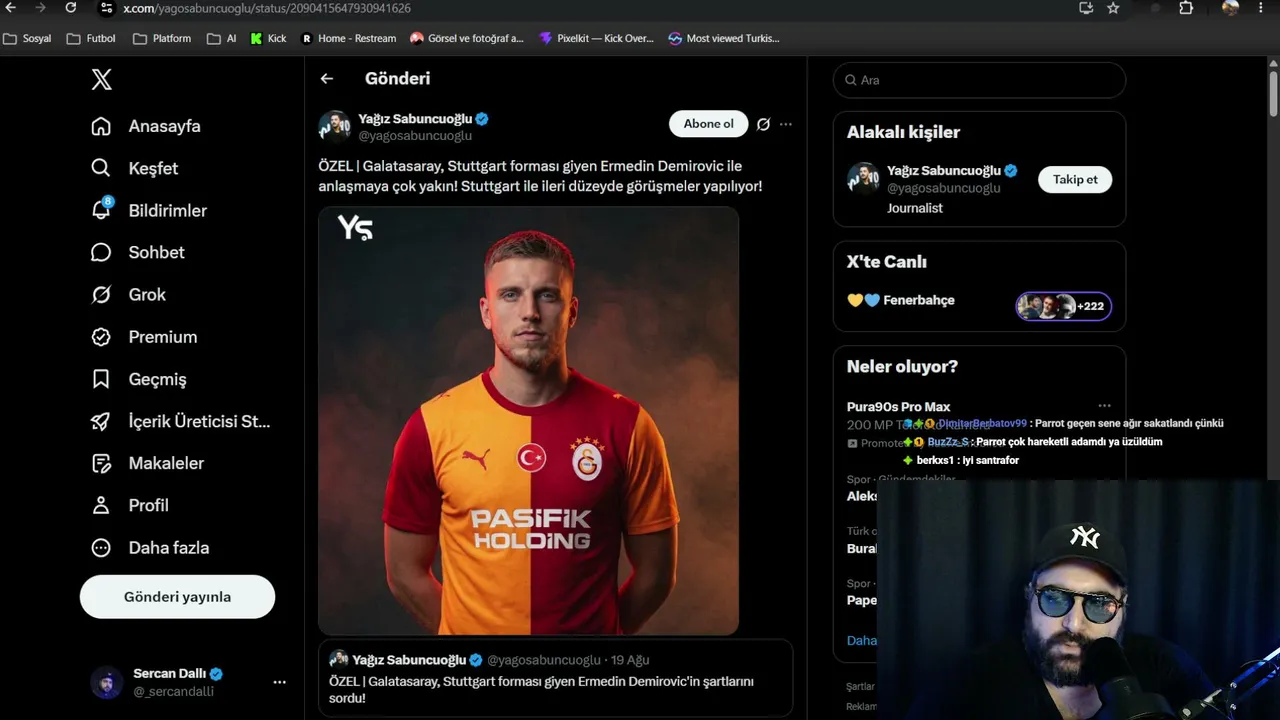Open Görsel ve fotoğraf bookmark
1280x720 pixels.
pyautogui.click(x=467, y=39)
